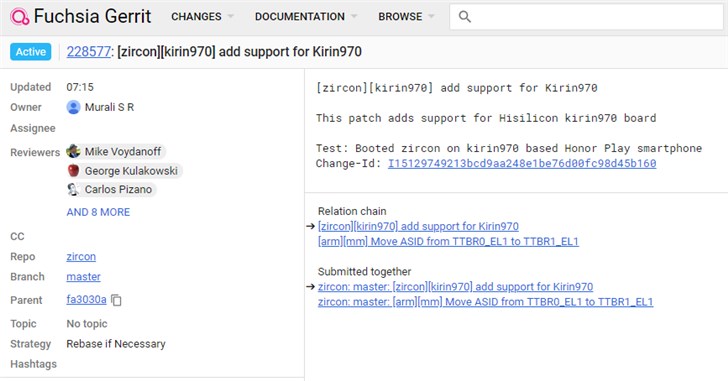The image size is (728, 381).
Task: Click the Active status badge
Action: [31, 52]
